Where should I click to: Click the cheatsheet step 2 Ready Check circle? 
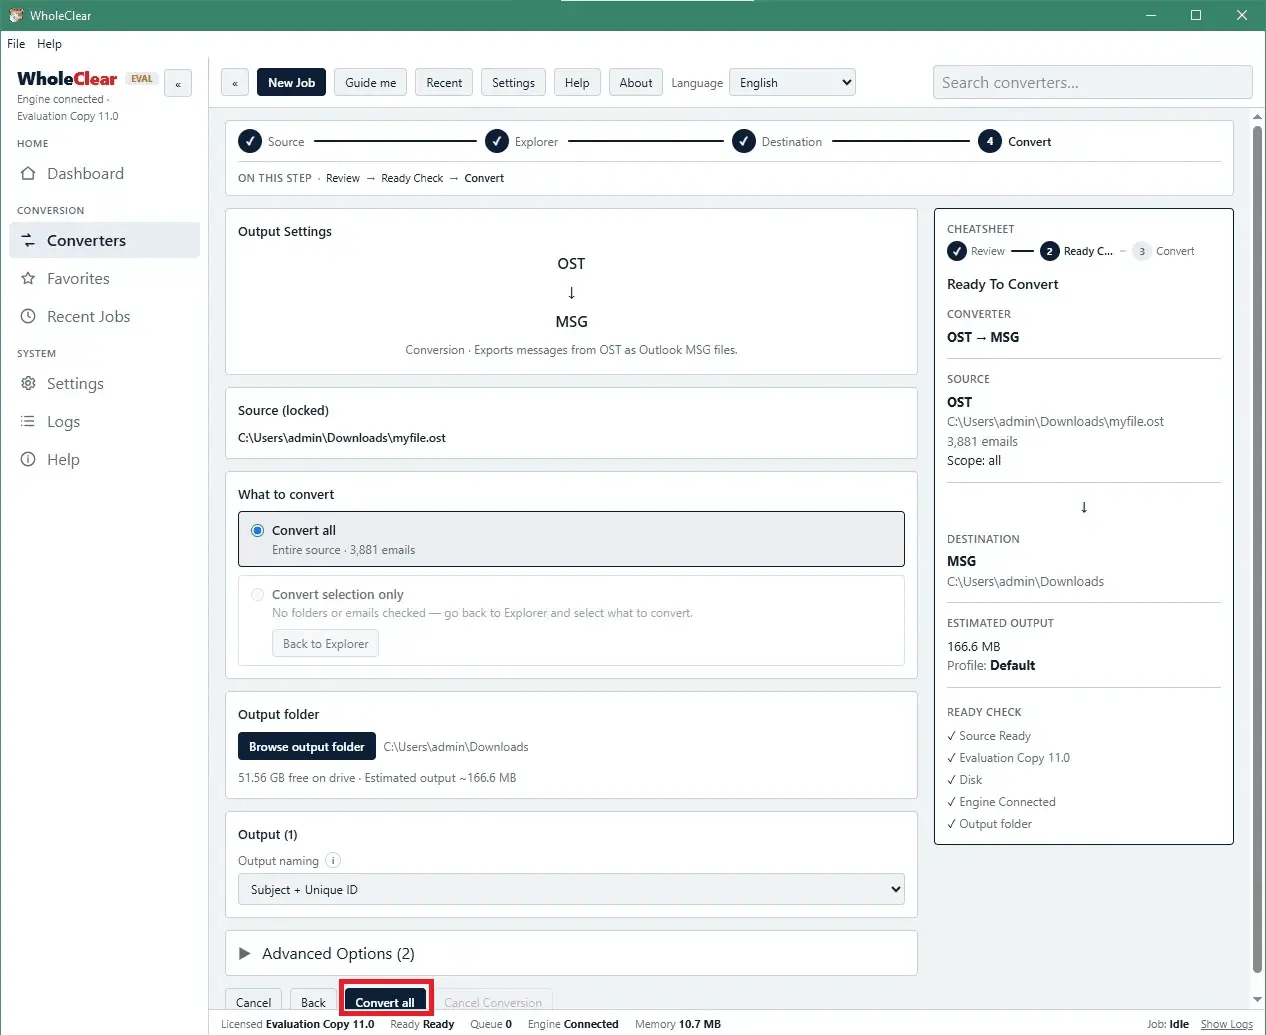pyautogui.click(x=1049, y=251)
